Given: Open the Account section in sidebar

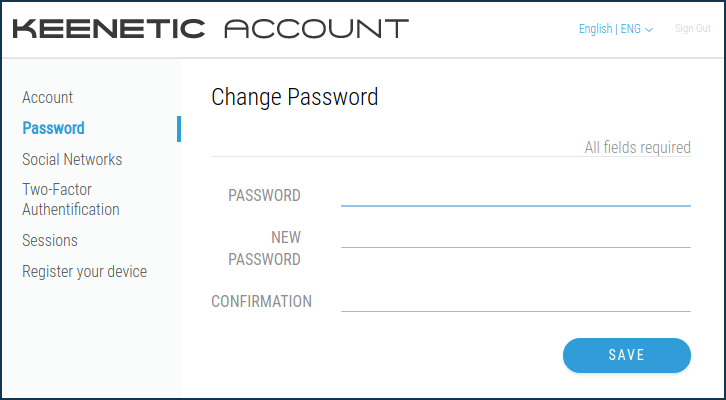Looking at the screenshot, I should click(48, 97).
